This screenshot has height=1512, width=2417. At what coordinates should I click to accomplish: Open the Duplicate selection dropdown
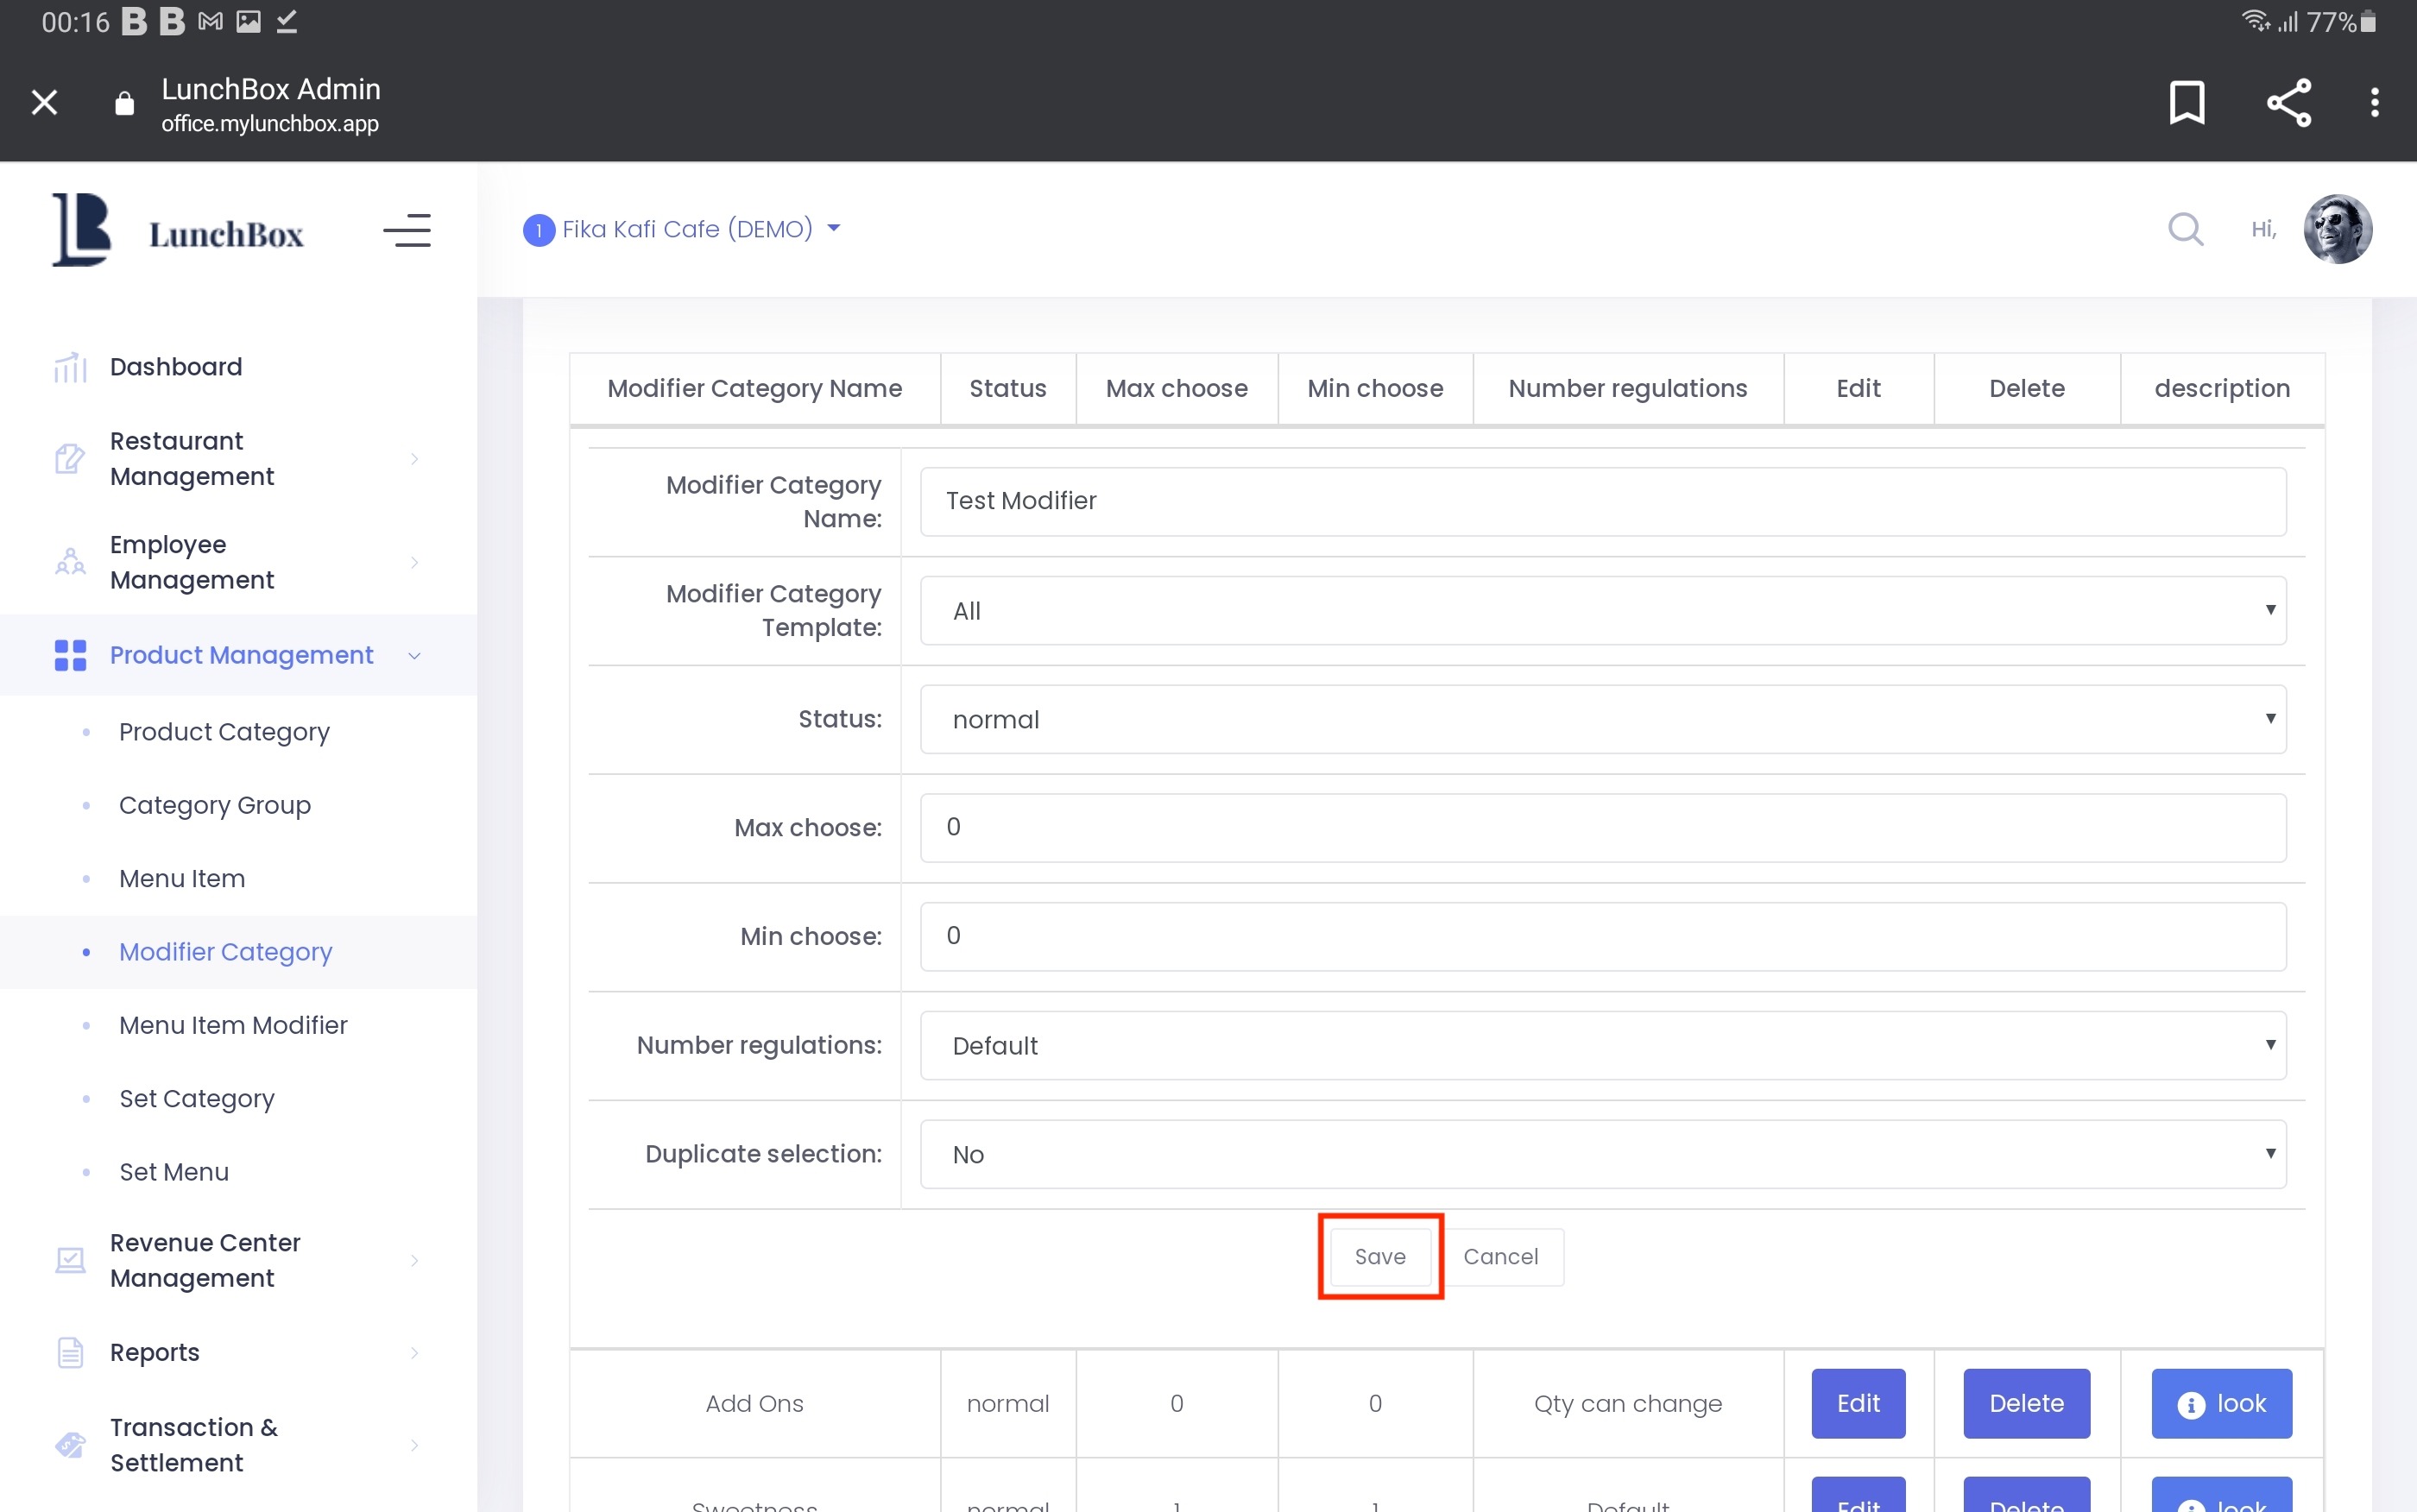pos(1602,1154)
